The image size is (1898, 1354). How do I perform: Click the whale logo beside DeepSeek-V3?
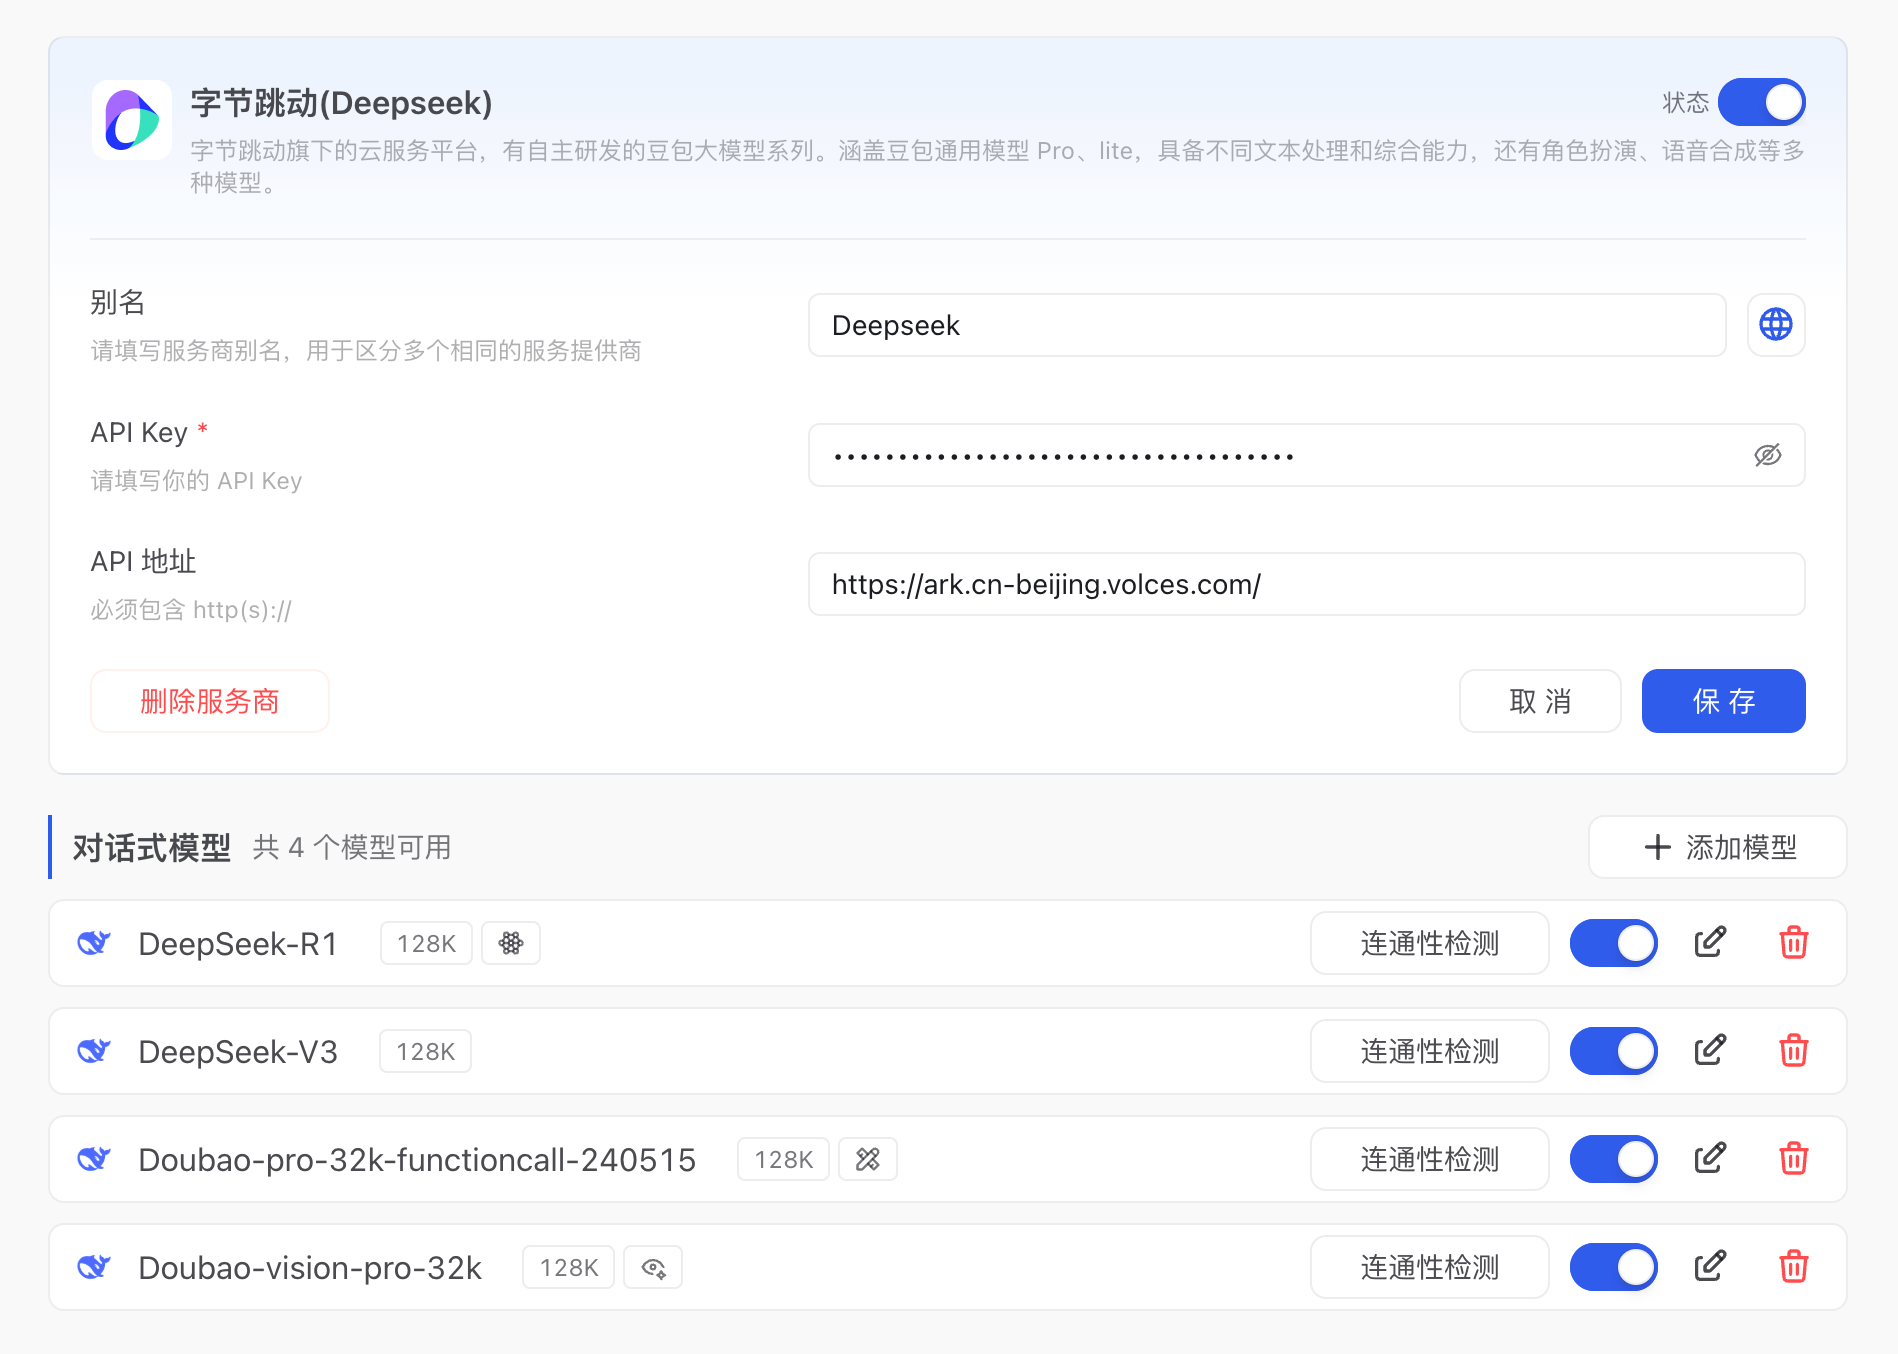tap(94, 1051)
